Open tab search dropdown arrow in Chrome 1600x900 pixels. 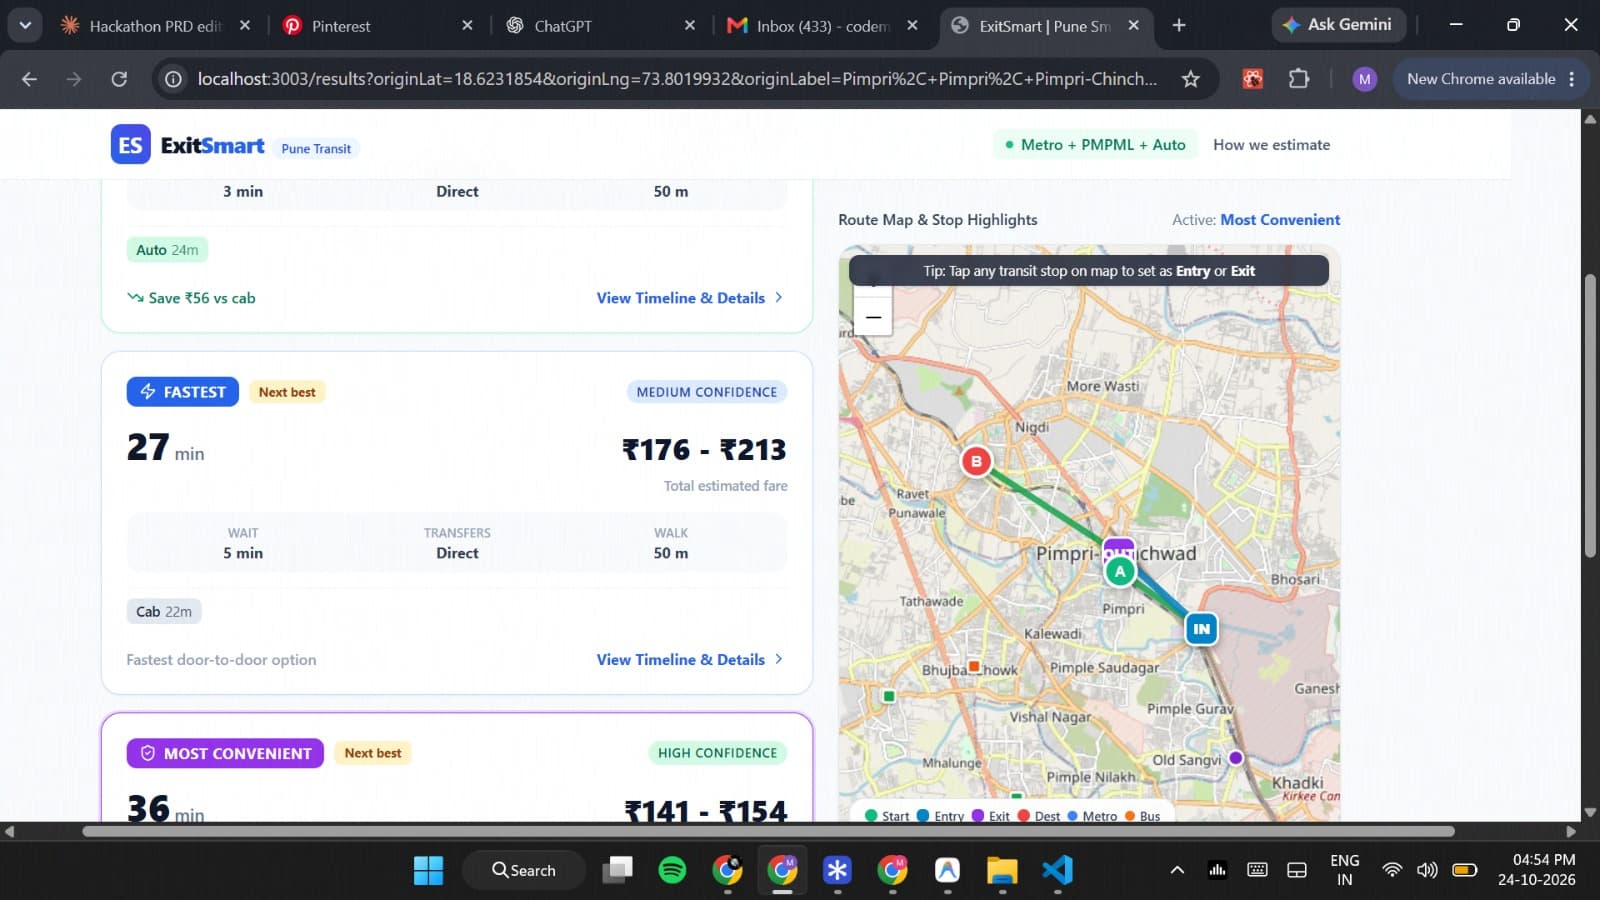25,25
